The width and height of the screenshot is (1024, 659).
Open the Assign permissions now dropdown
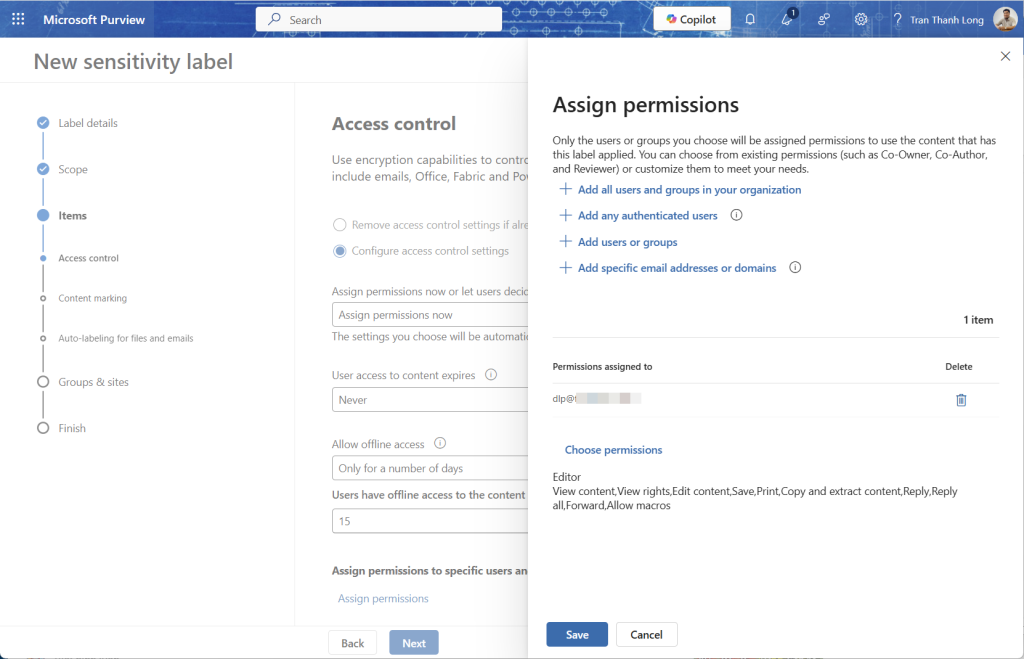pyautogui.click(x=430, y=315)
